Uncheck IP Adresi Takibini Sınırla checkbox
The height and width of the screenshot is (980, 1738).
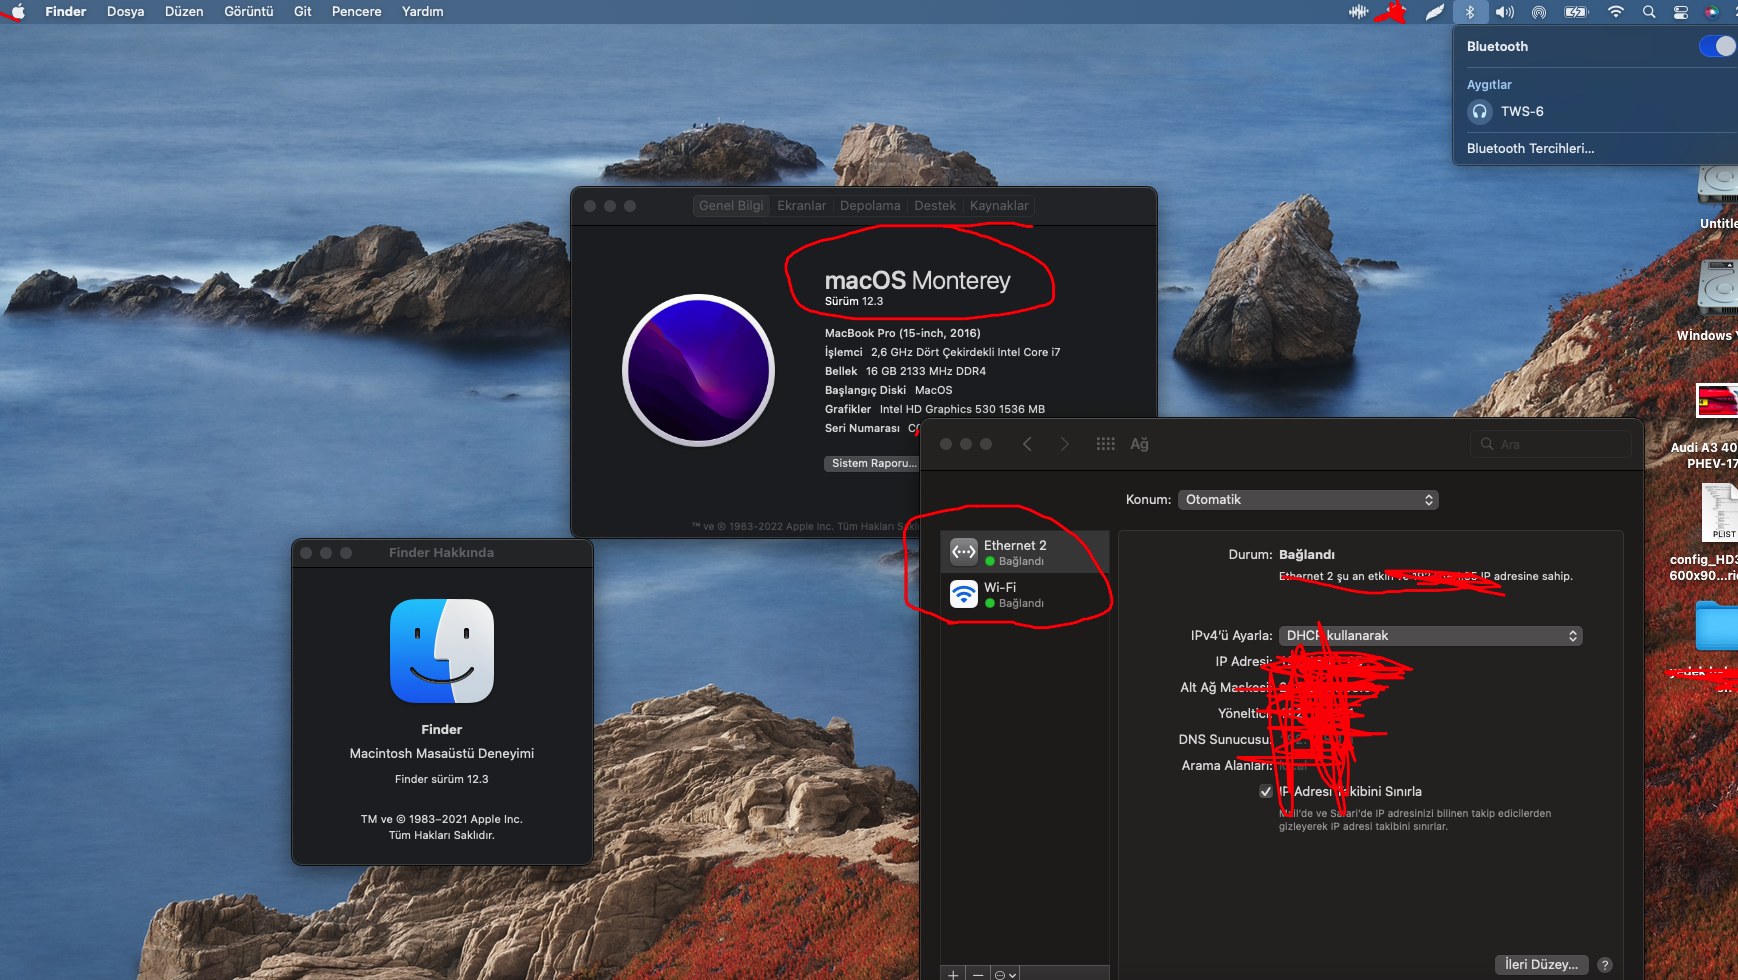coord(1266,792)
